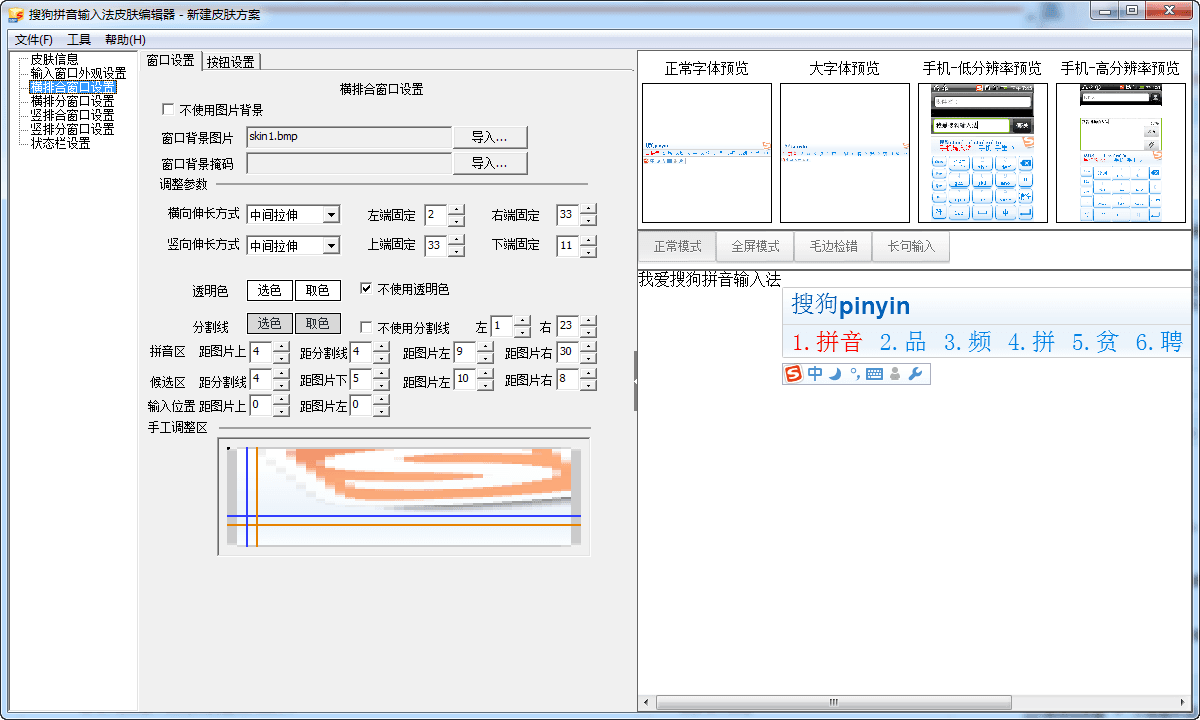Open the 大字体预览 thumbnail
The height and width of the screenshot is (720, 1200).
[x=845, y=153]
